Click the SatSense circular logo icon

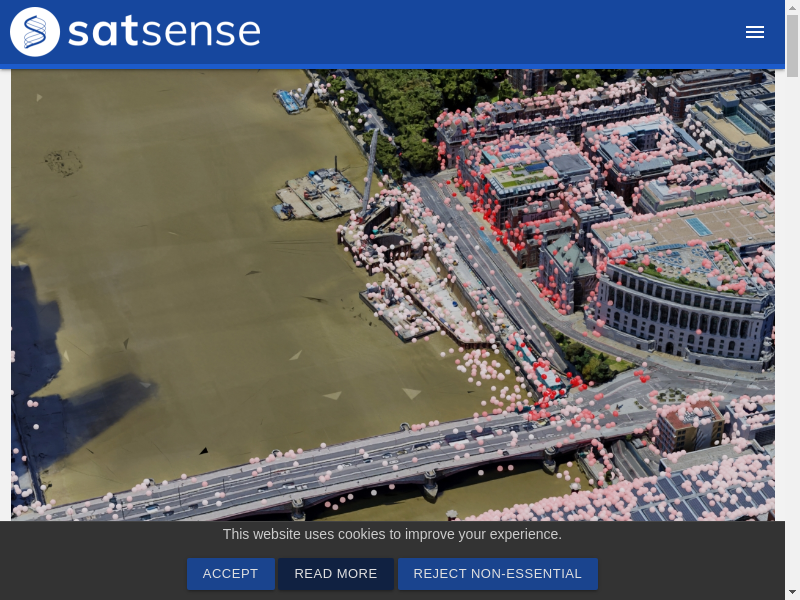[x=35, y=32]
